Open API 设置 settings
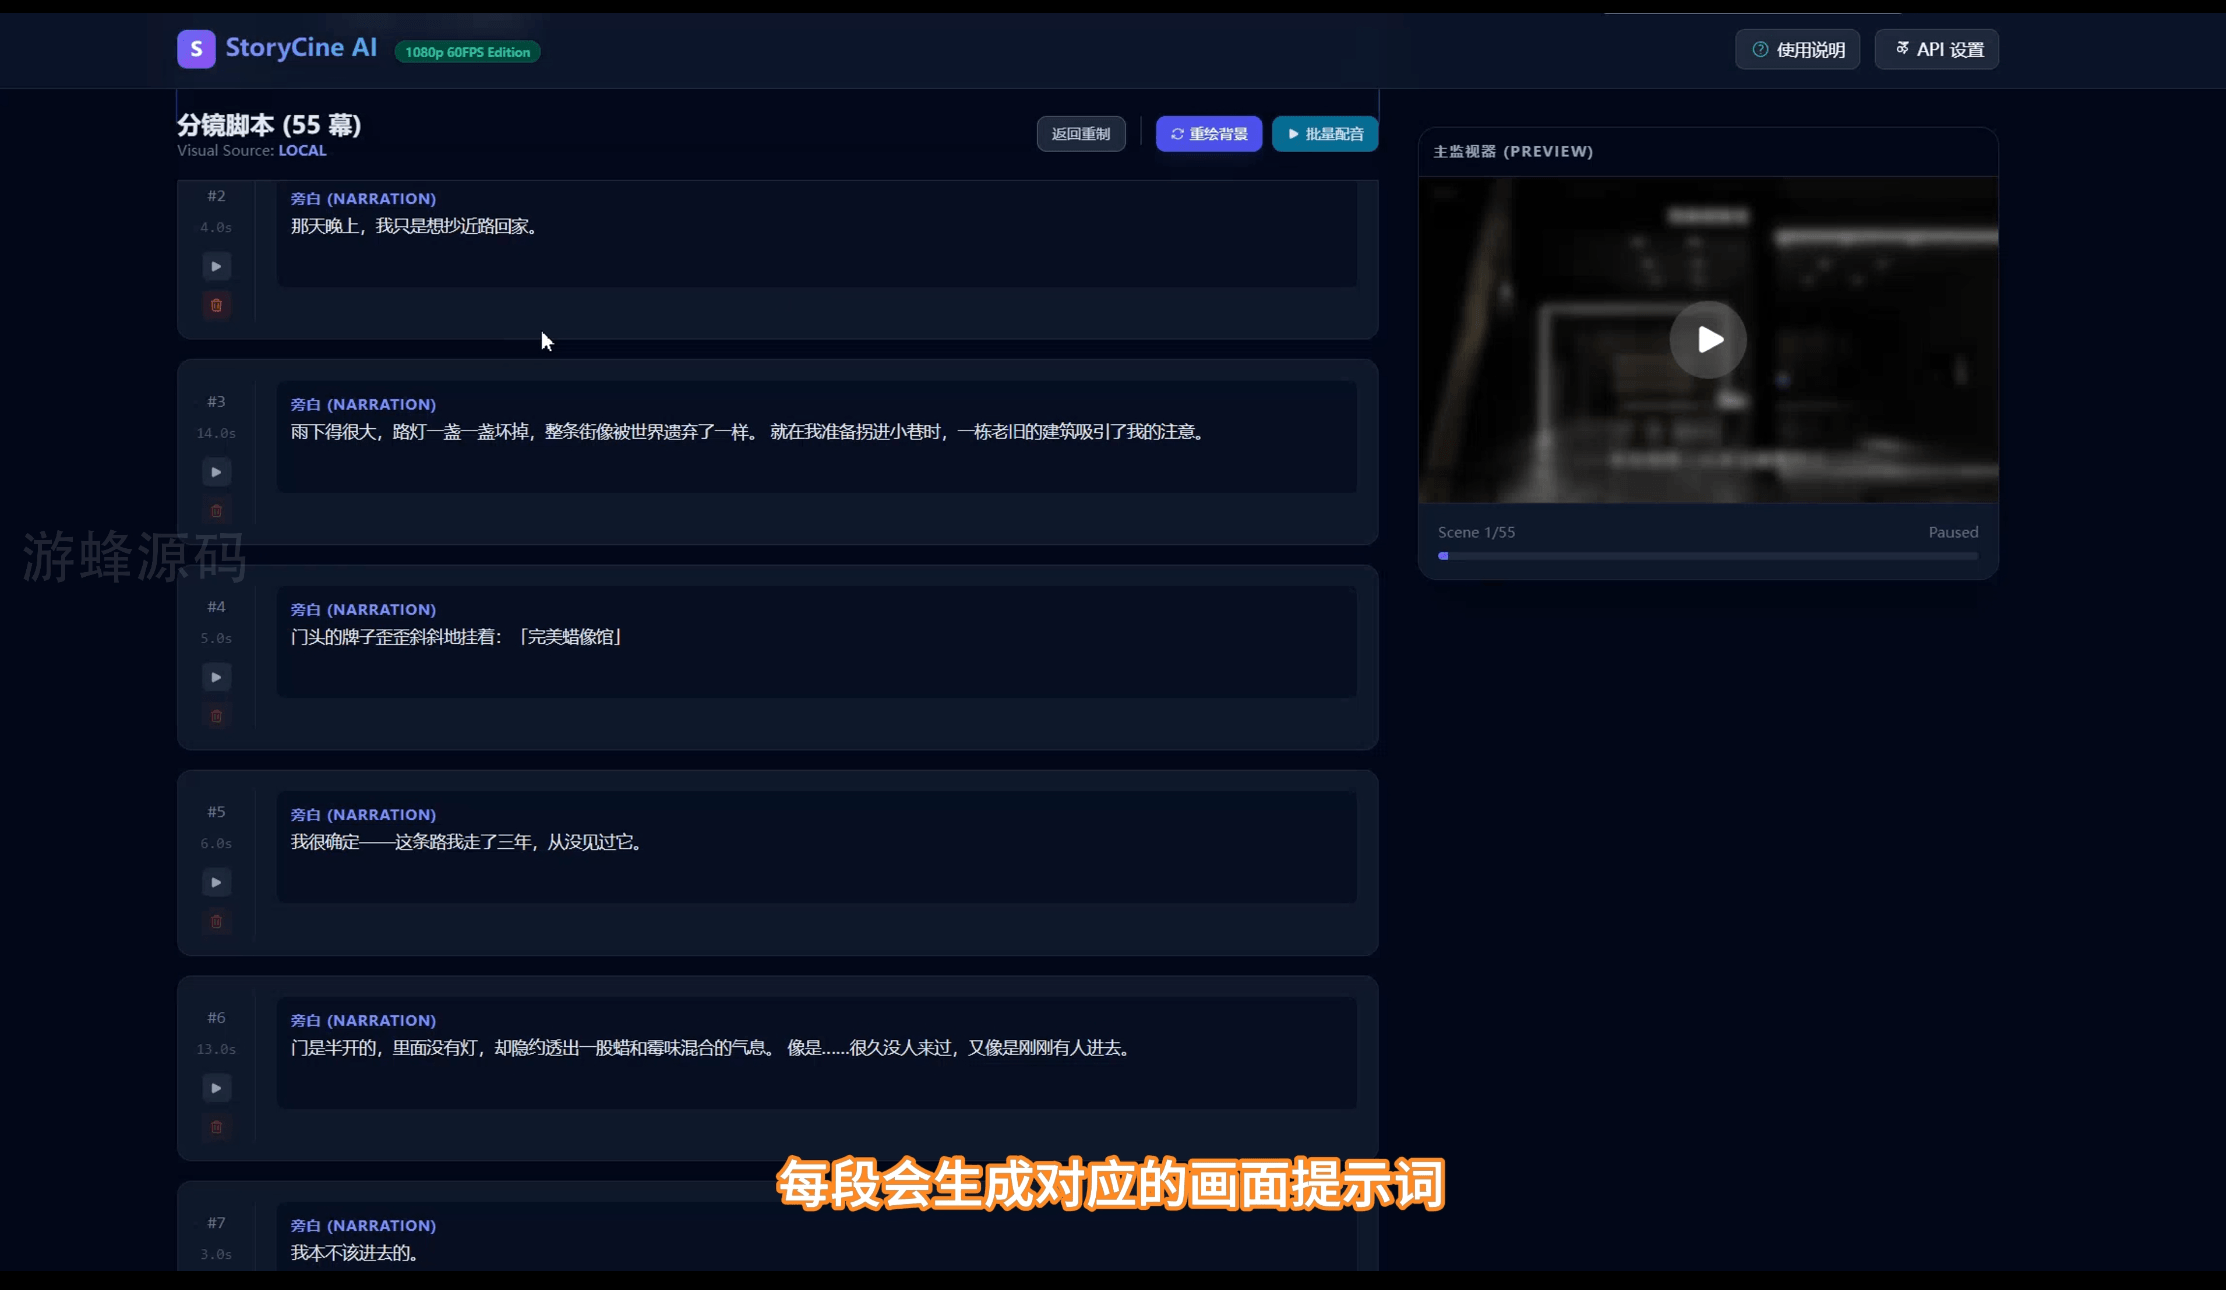 pyautogui.click(x=1936, y=49)
